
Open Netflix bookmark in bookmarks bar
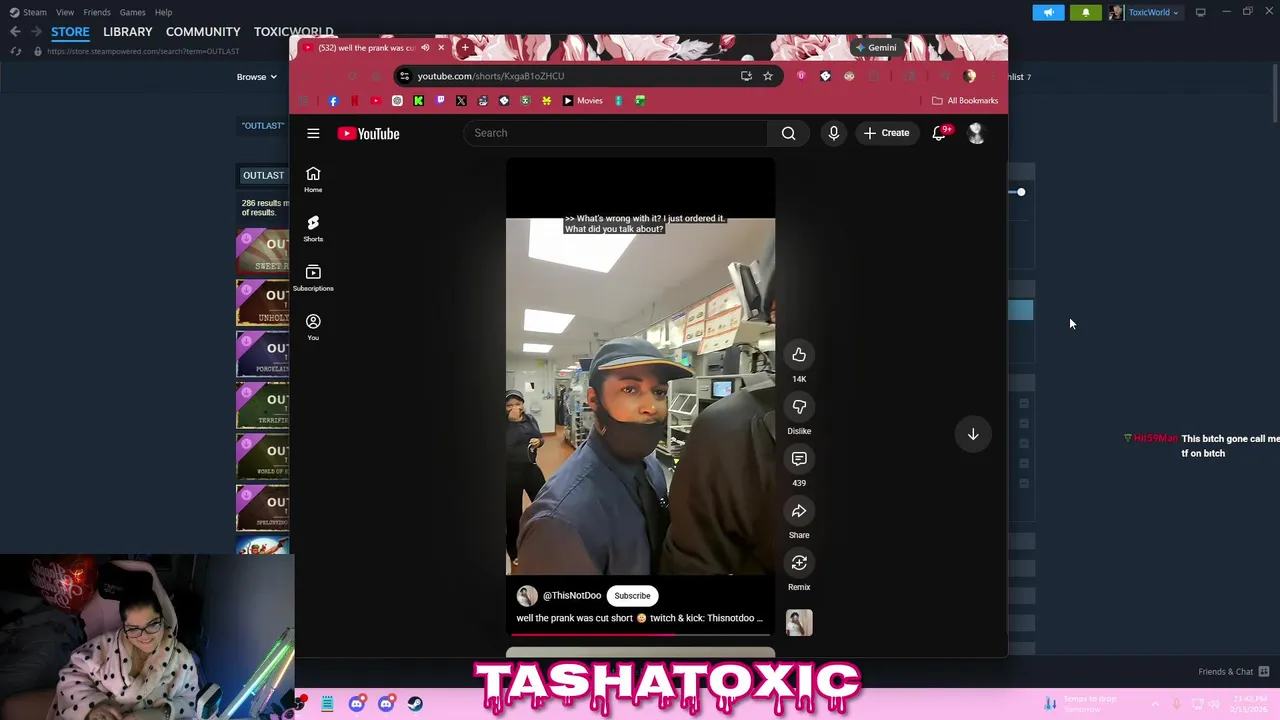click(354, 100)
